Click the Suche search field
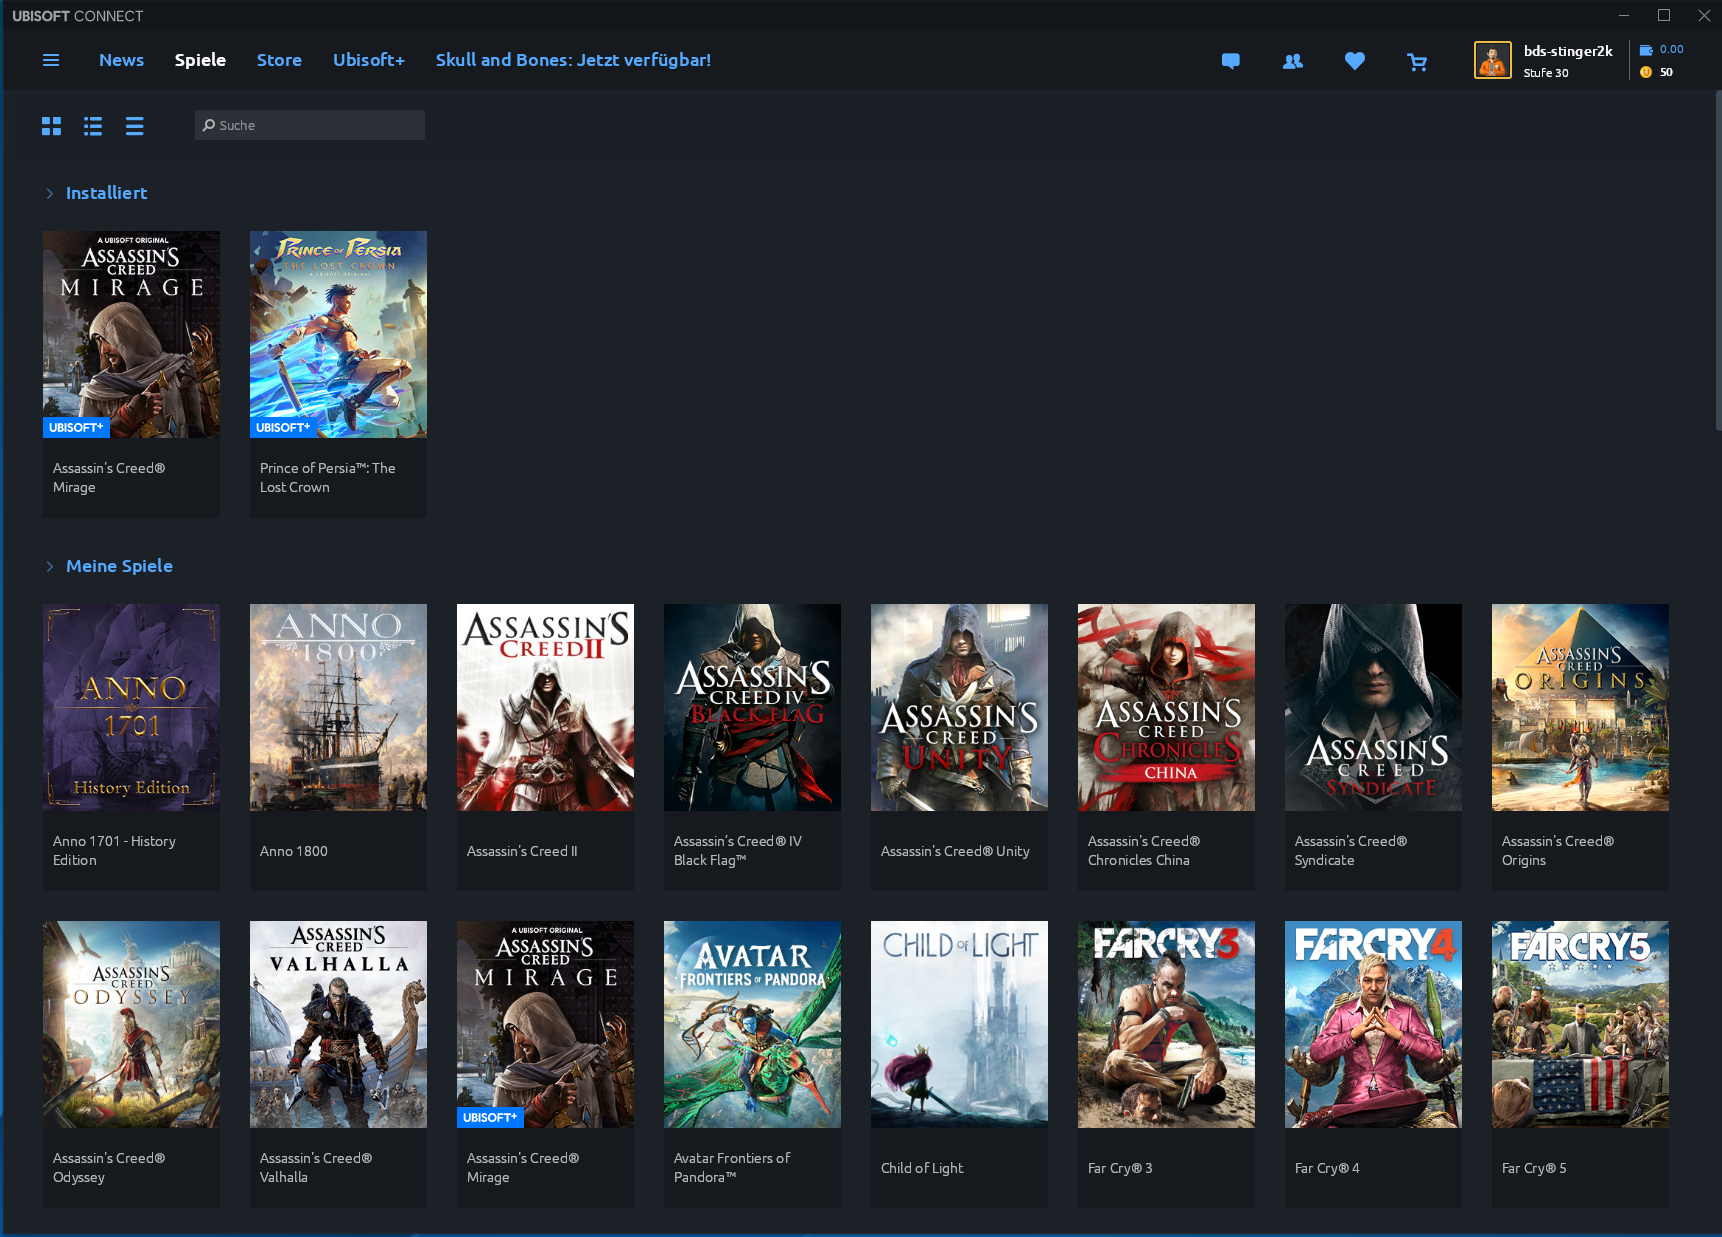The image size is (1722, 1237). point(310,125)
